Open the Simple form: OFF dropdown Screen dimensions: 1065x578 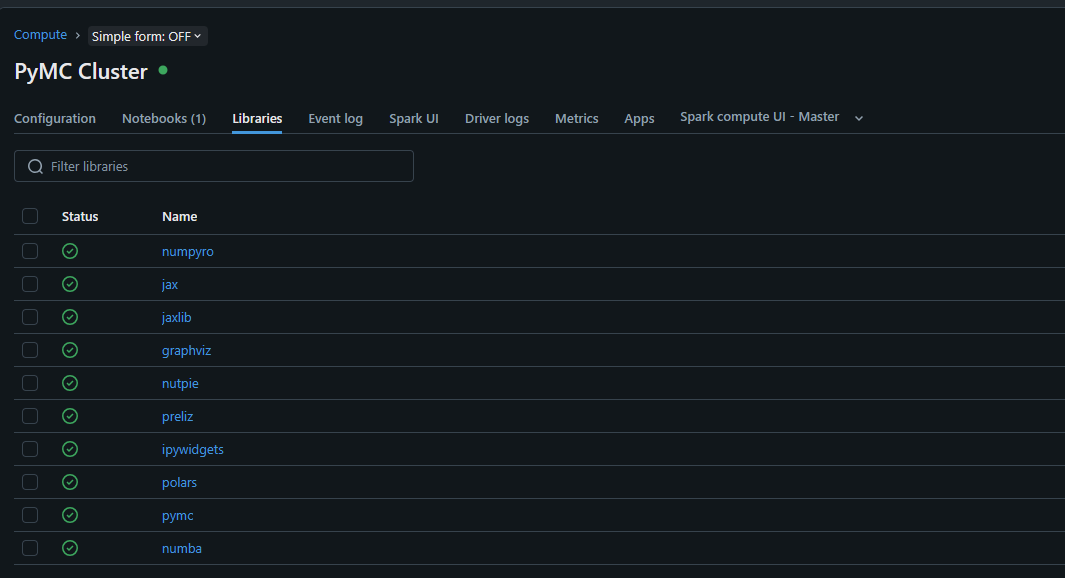[147, 36]
